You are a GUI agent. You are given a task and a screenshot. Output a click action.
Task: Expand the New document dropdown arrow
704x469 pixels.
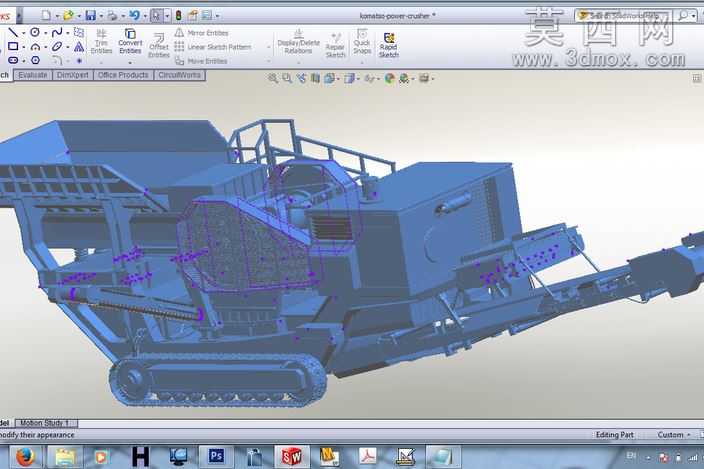(57, 16)
